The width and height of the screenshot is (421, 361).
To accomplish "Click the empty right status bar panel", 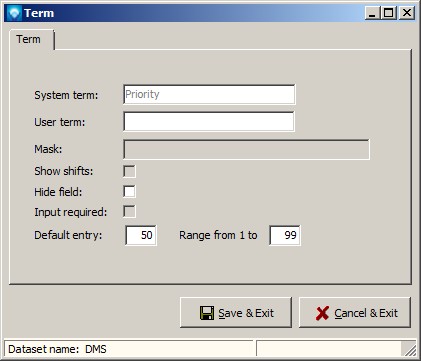I will click(x=330, y=349).
